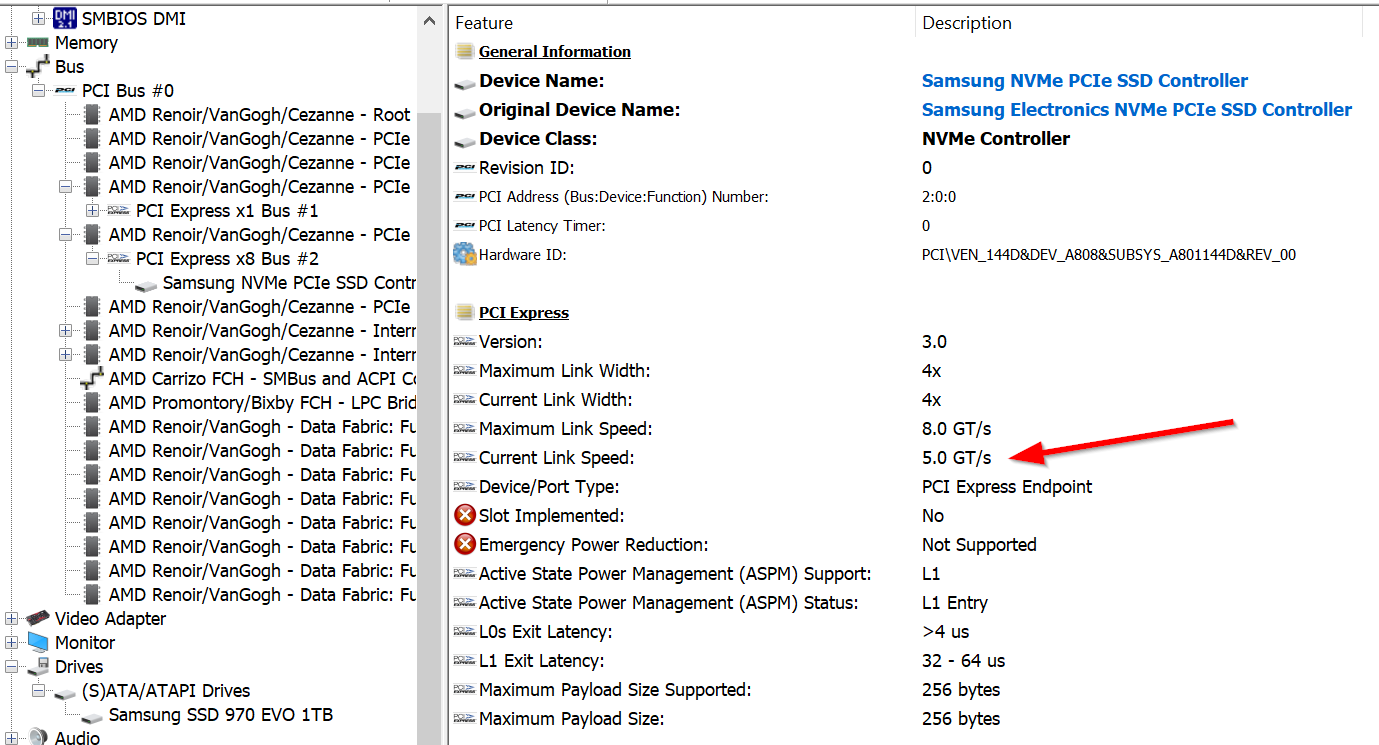This screenshot has width=1379, height=745.
Task: Click the Memory module icon in tree
Action: point(38,43)
